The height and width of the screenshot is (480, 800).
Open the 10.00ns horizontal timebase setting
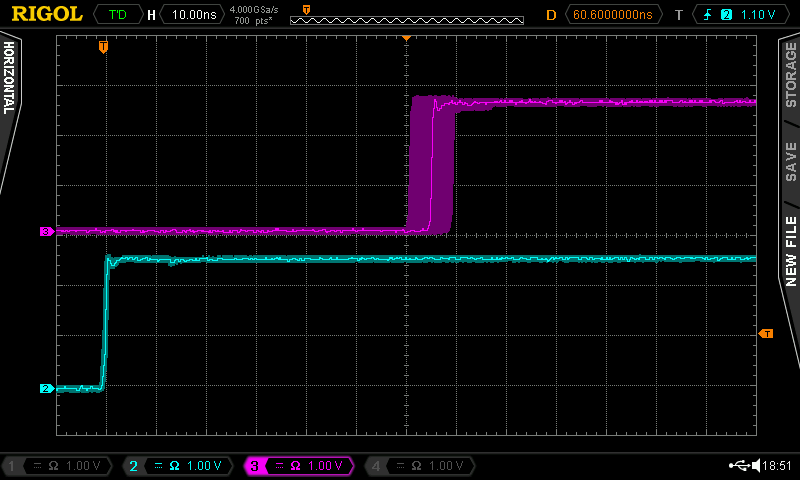point(194,15)
